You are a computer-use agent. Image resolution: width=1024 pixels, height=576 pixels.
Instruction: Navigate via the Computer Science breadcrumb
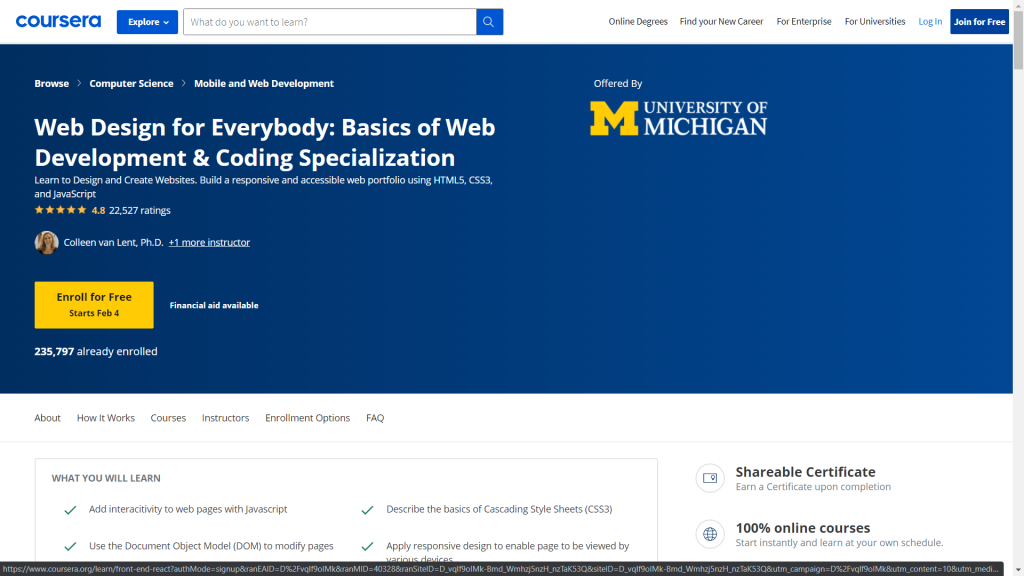[x=131, y=83]
